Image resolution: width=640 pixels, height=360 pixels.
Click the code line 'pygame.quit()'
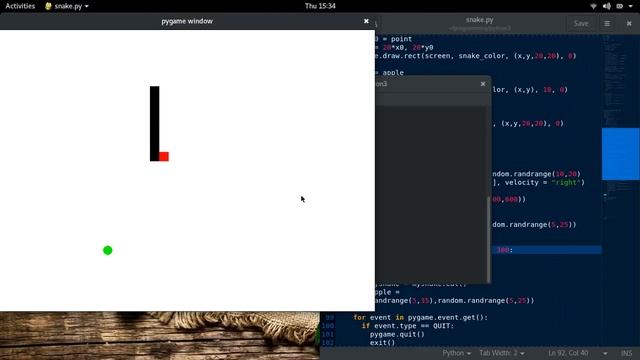point(397,334)
